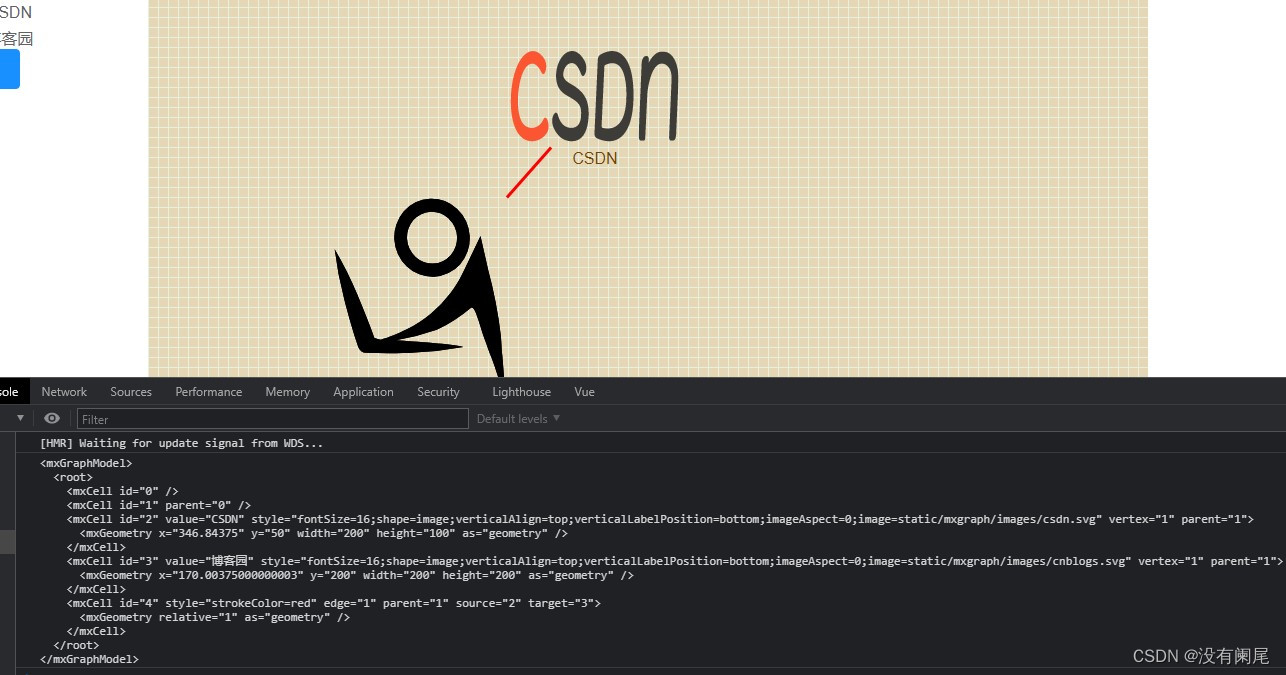Click the SDN text at top left
Screen dimensions: 1286x675
click(15, 12)
